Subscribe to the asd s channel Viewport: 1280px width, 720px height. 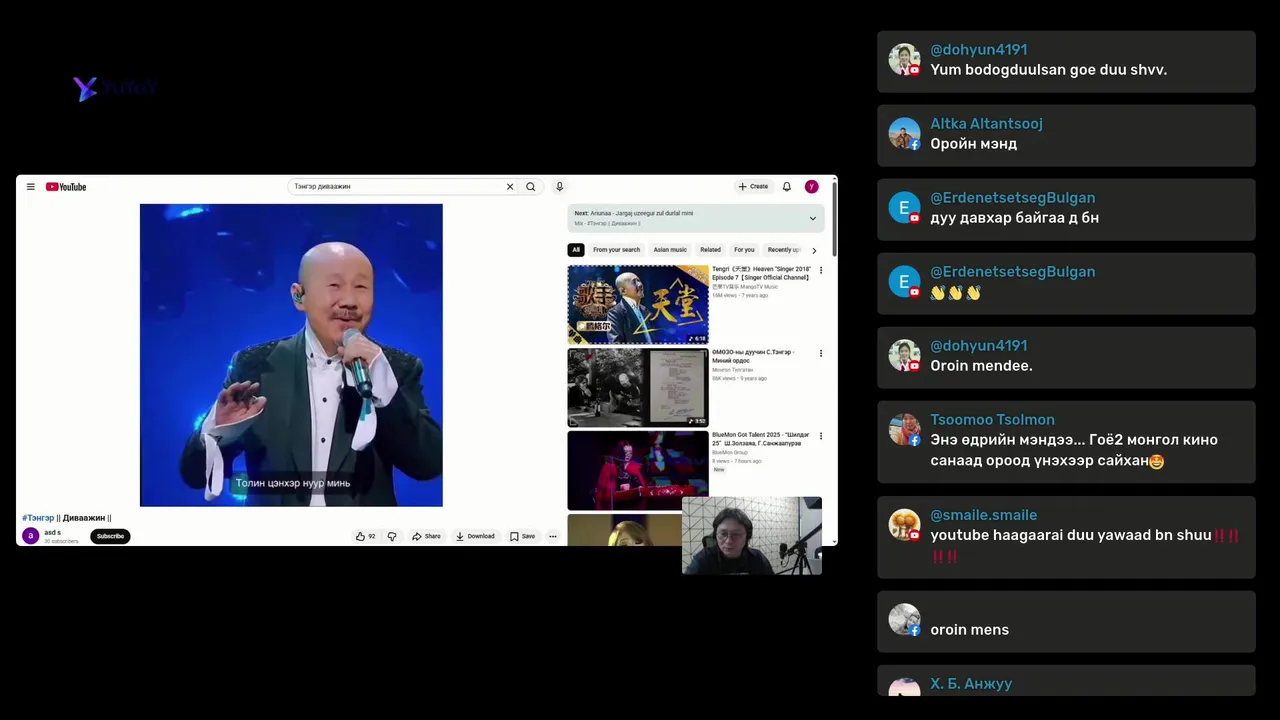[x=110, y=536]
